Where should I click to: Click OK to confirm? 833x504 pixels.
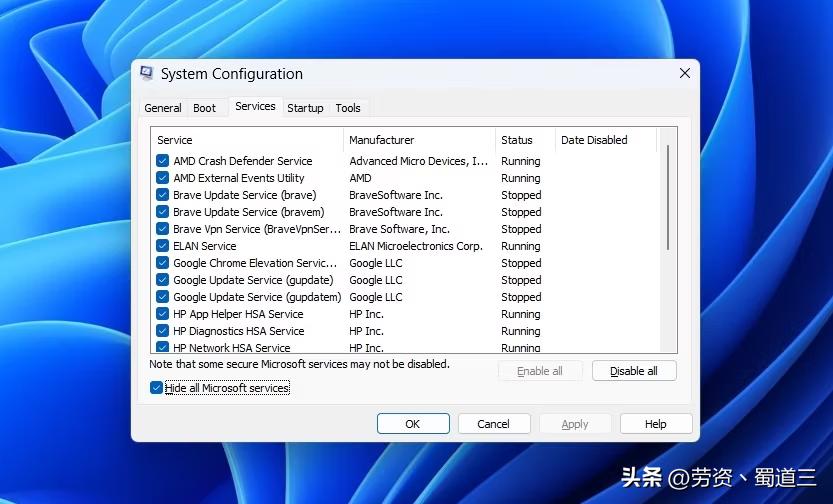click(413, 424)
